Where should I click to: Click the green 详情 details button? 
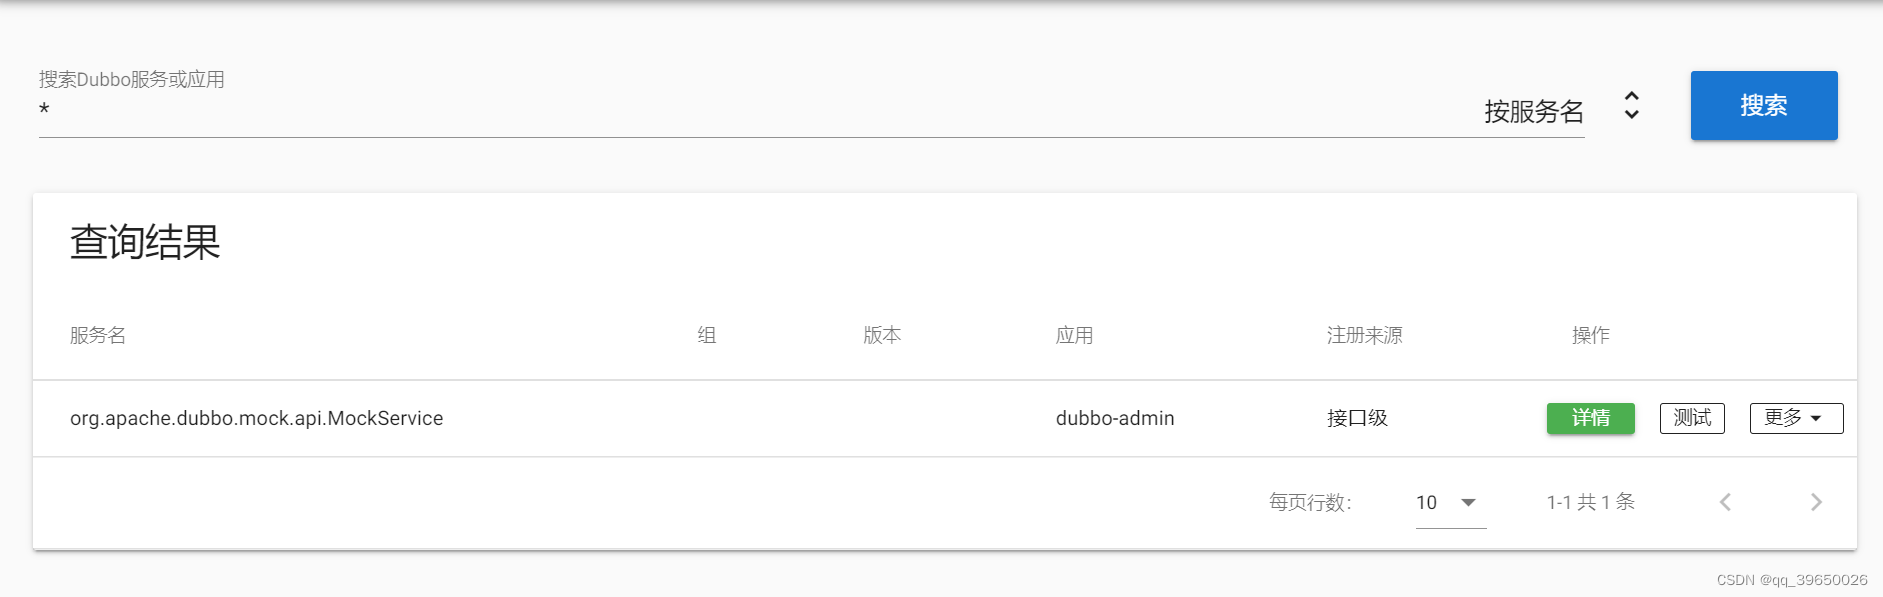(x=1590, y=418)
